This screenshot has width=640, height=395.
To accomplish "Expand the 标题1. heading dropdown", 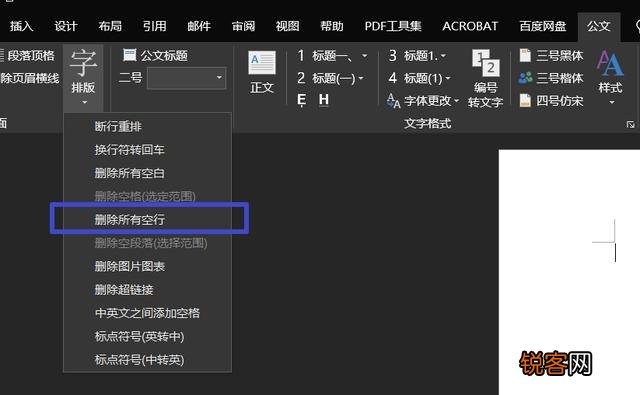I will pyautogui.click(x=443, y=55).
